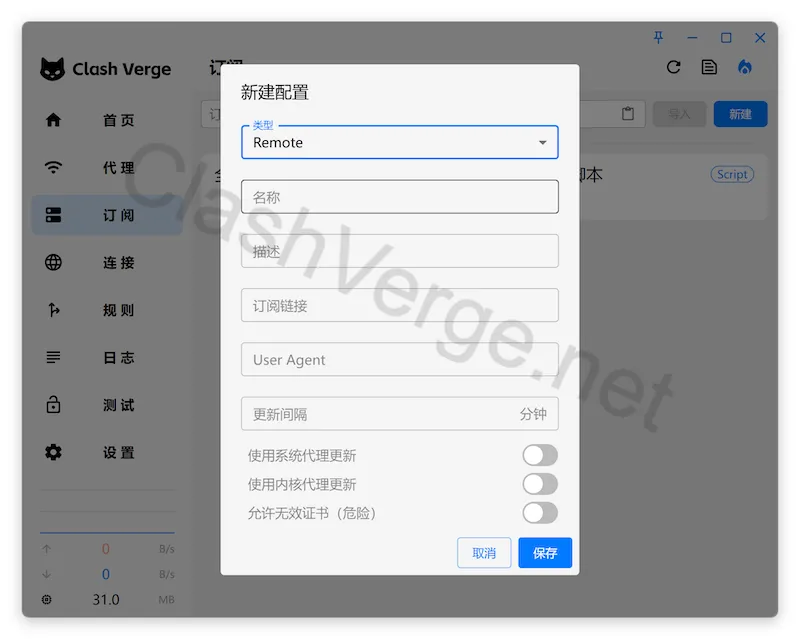Toggle 允许无效证书 (危险) switch
The width and height of the screenshot is (800, 639).
[540, 513]
